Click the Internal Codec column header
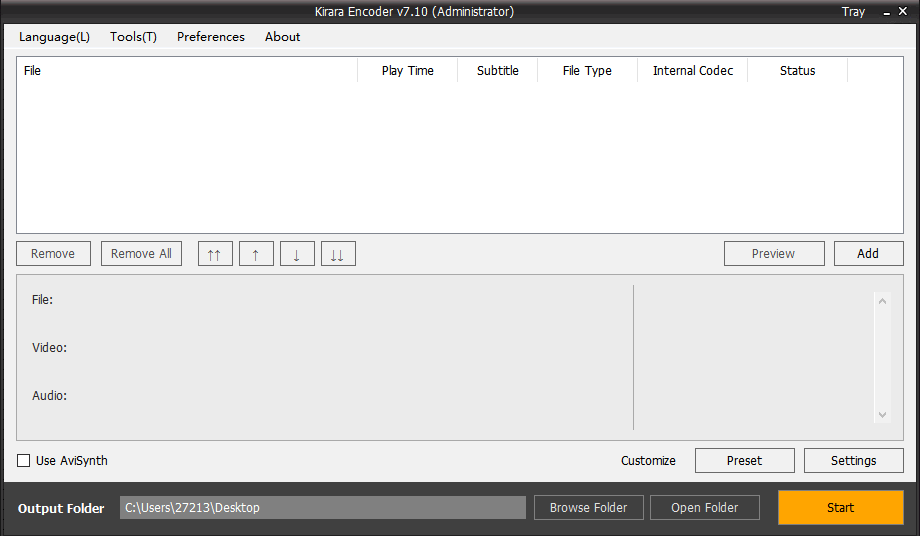The image size is (922, 536). (693, 71)
